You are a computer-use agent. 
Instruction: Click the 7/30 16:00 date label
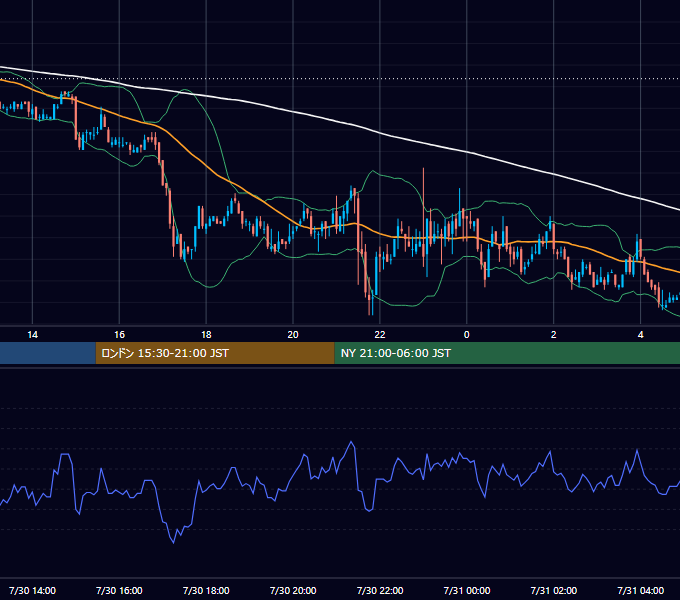tap(119, 590)
